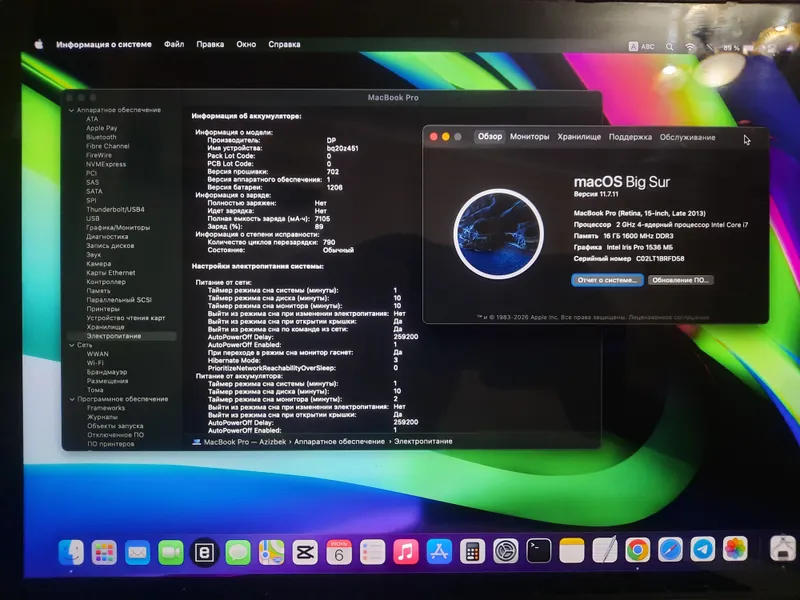
Task: Open the Лицензионное соглашение link
Action: tap(668, 317)
